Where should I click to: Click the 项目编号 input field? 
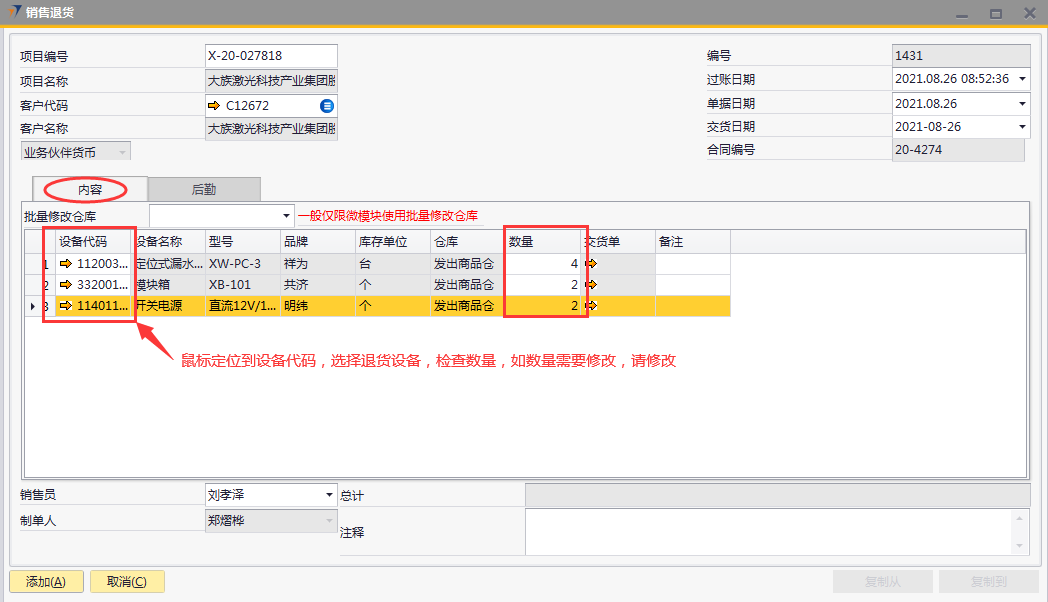pos(270,56)
